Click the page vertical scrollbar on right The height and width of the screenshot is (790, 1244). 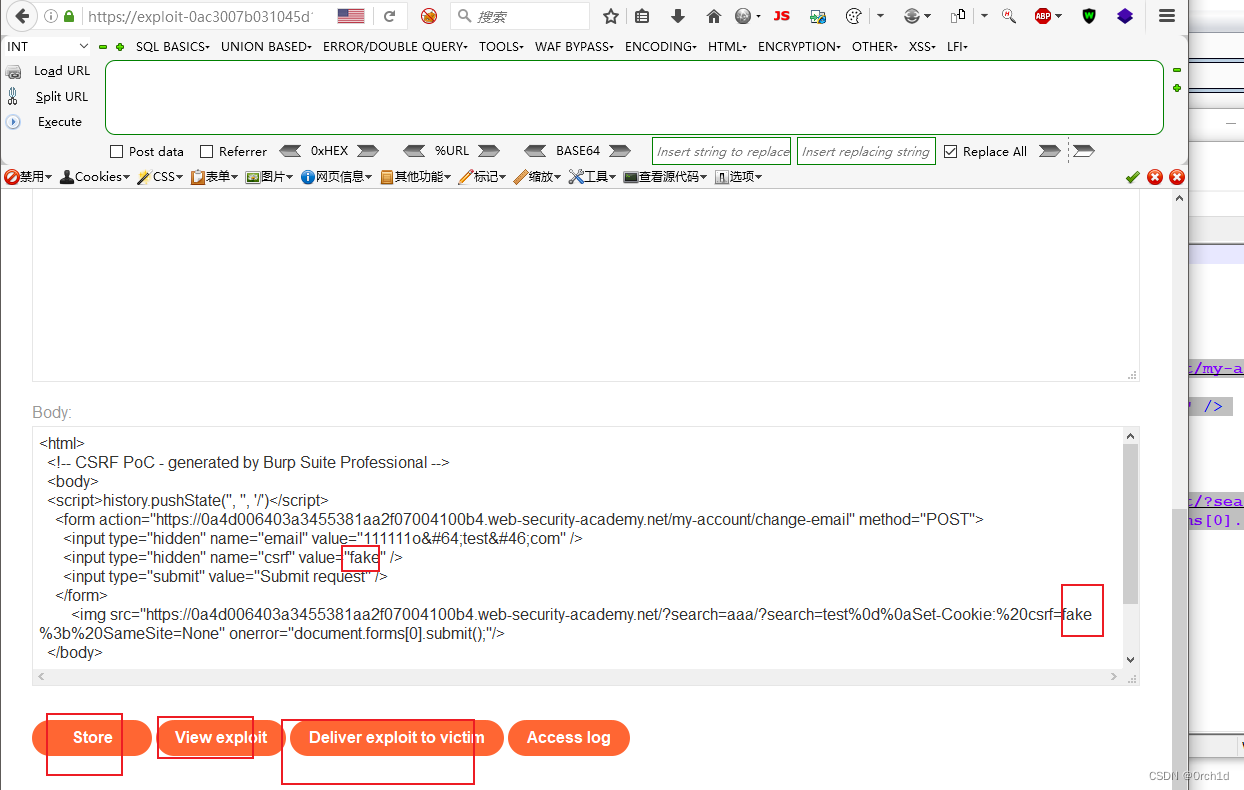pos(1181,490)
